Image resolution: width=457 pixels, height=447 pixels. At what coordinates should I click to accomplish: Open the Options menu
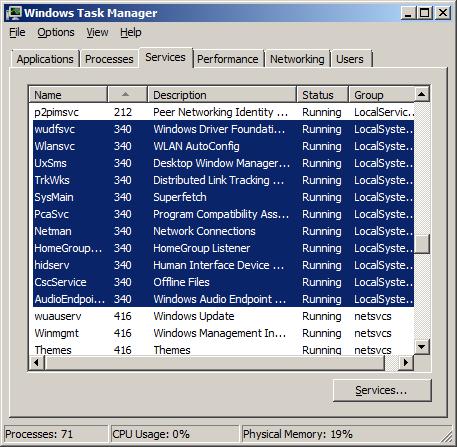(x=56, y=32)
